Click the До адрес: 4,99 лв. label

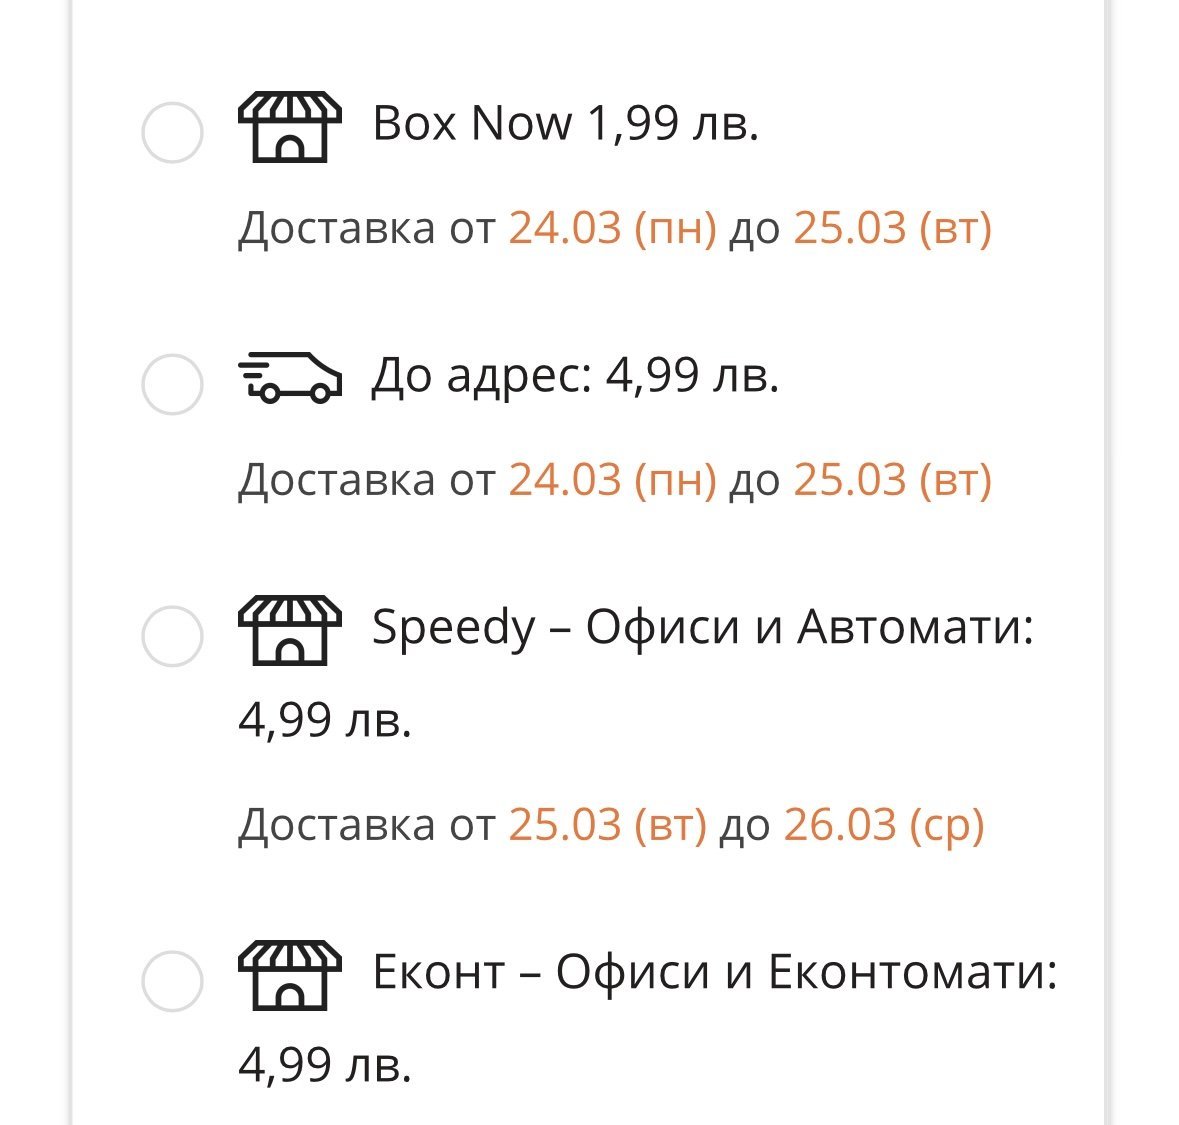[x=575, y=376]
